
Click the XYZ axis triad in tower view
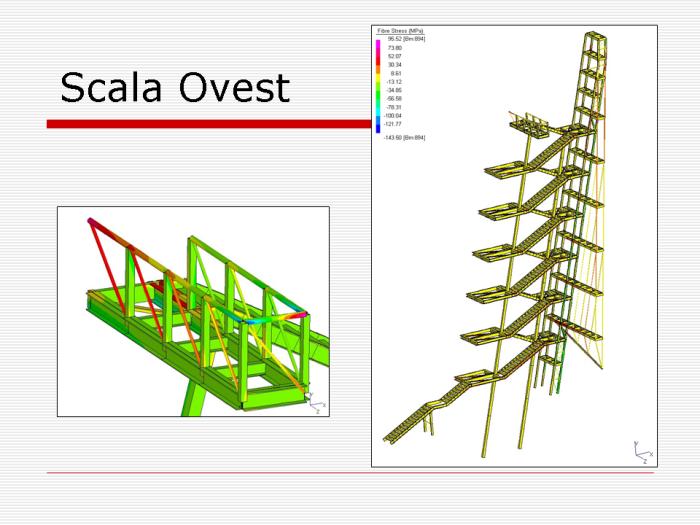pos(641,452)
